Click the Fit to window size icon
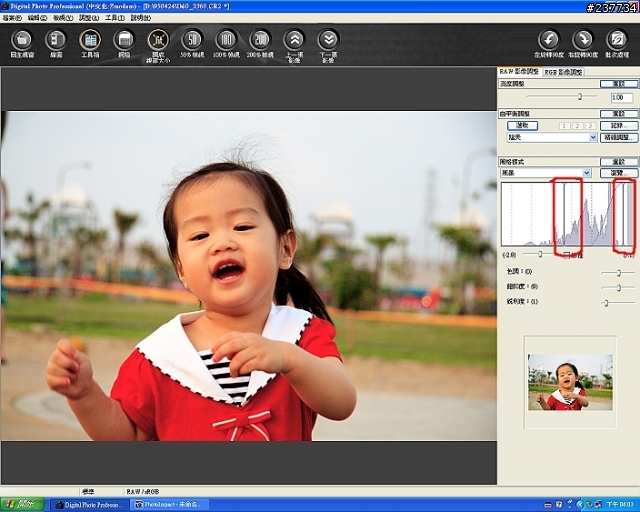This screenshot has height=512, width=640. pos(158,40)
